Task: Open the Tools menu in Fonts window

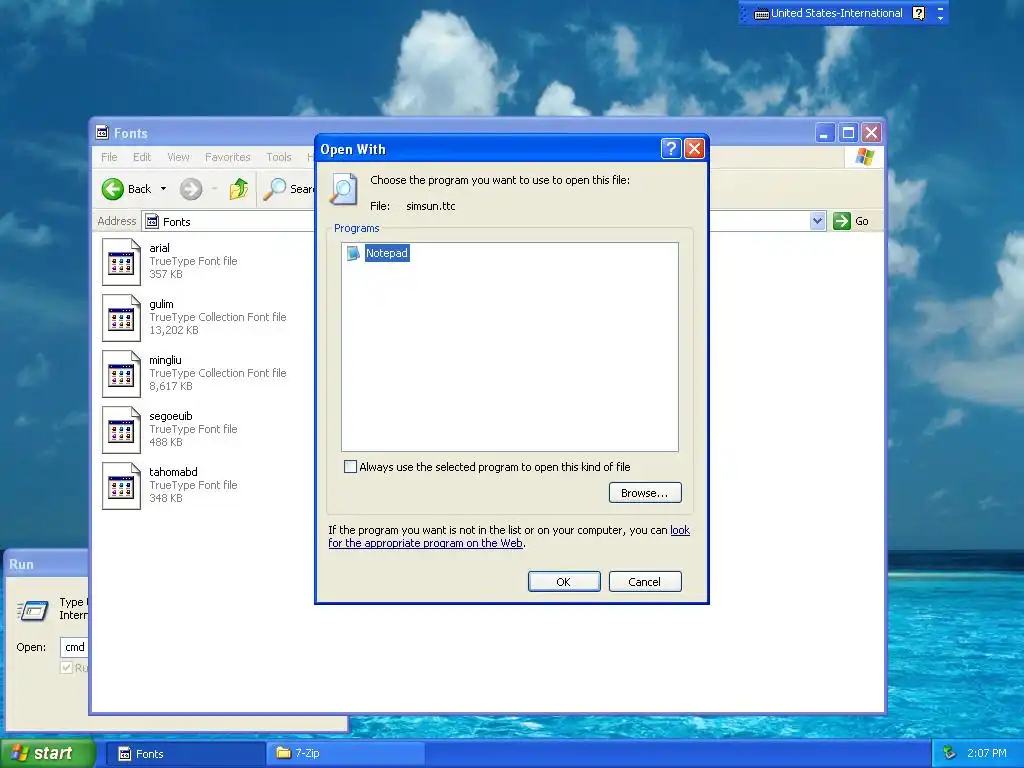Action: 279,157
